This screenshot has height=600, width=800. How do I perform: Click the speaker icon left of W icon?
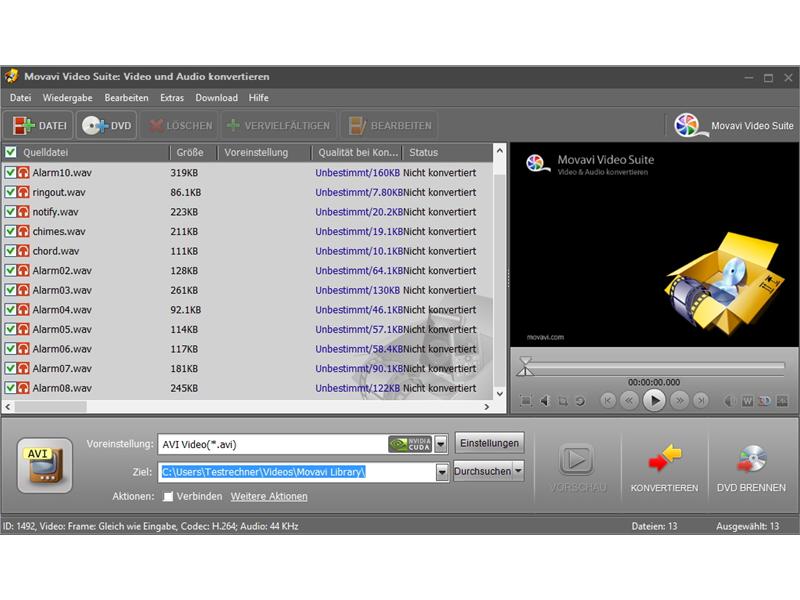(x=730, y=401)
